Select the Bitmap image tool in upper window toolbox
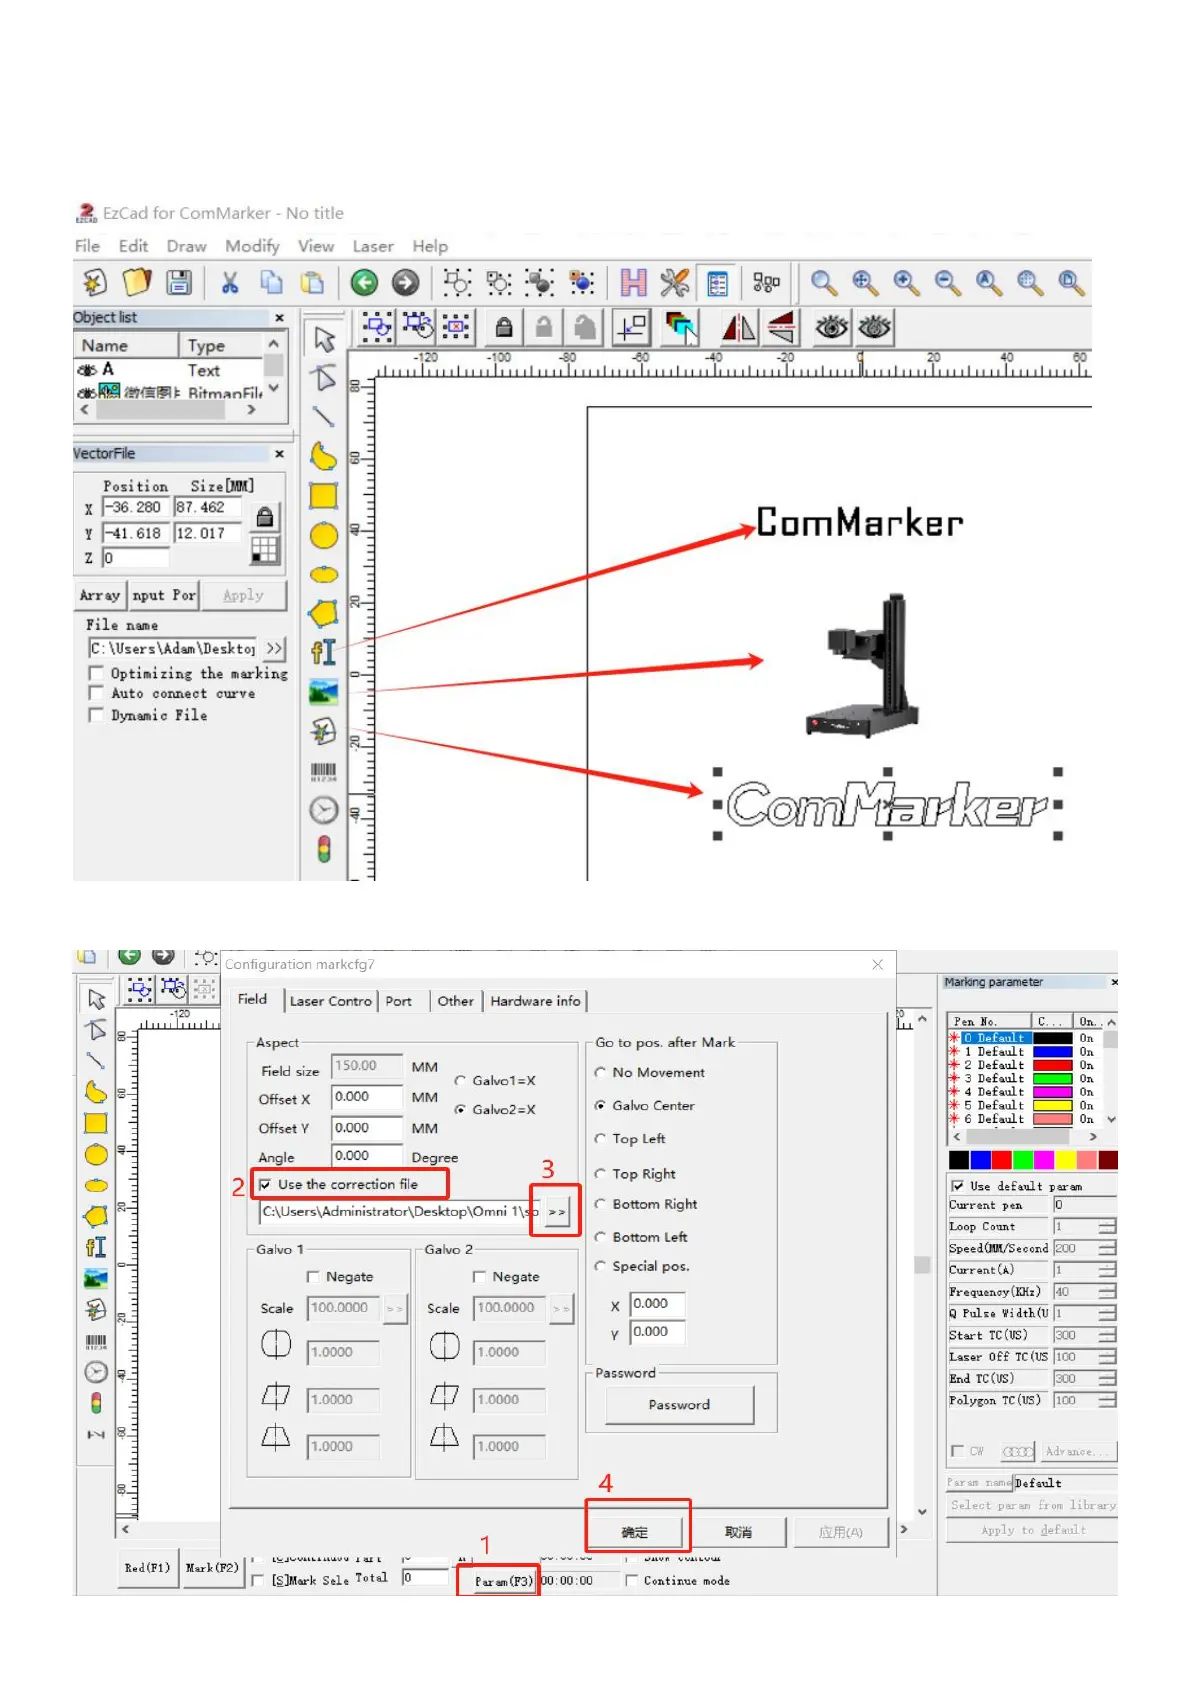The image size is (1191, 1684). coord(323,692)
